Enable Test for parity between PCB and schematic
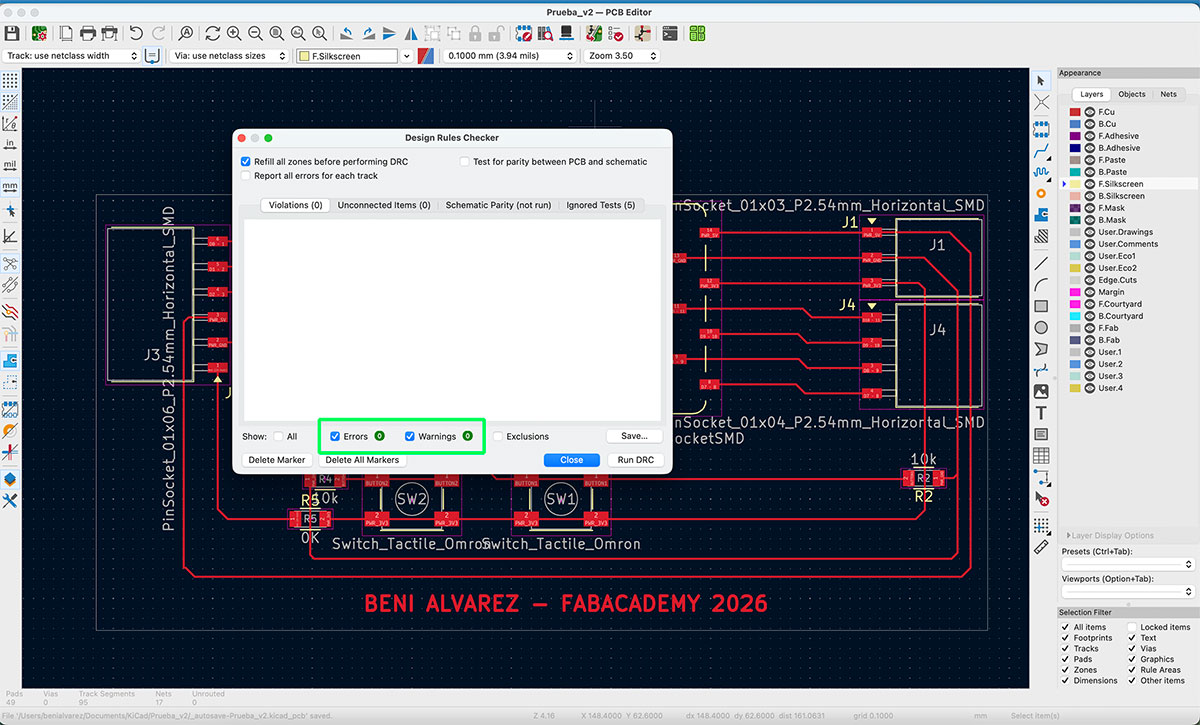The image size is (1200, 725). (465, 161)
